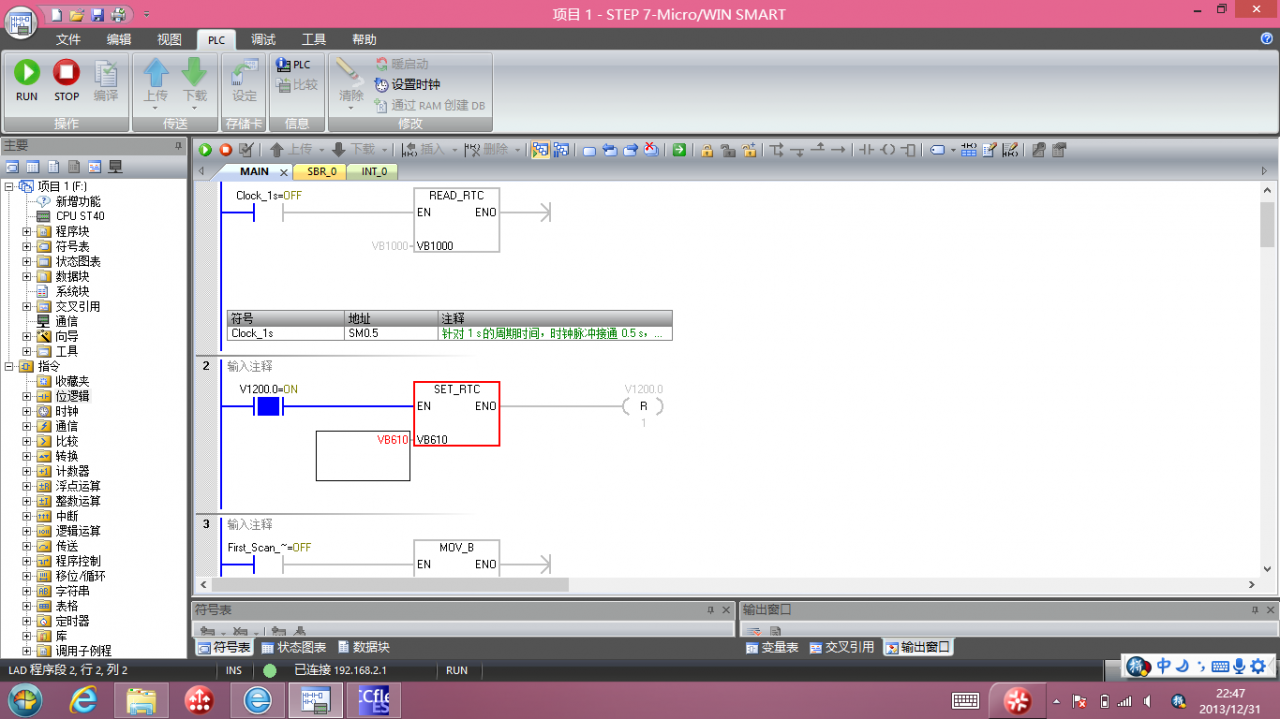1280x719 pixels.
Task: Click the SET_RTC instruction box title
Action: click(457, 389)
